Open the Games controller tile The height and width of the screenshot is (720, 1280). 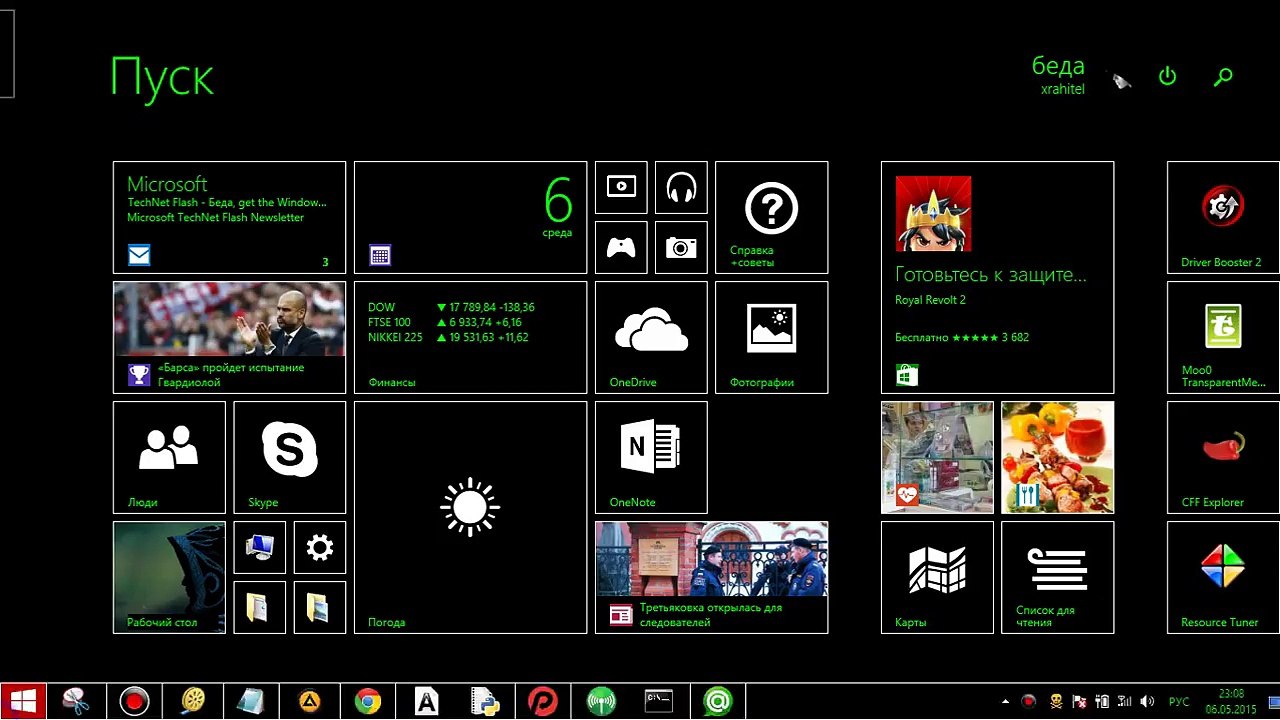621,247
